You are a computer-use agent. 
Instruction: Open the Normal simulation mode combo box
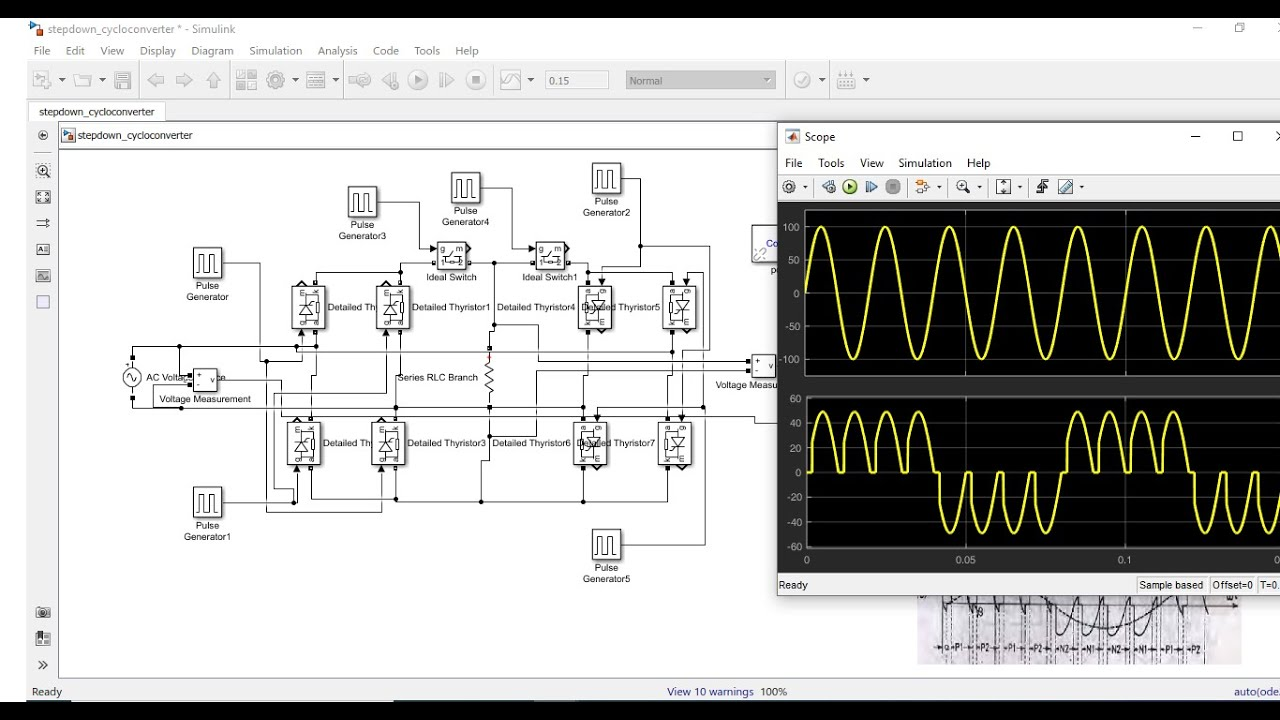pyautogui.click(x=701, y=80)
